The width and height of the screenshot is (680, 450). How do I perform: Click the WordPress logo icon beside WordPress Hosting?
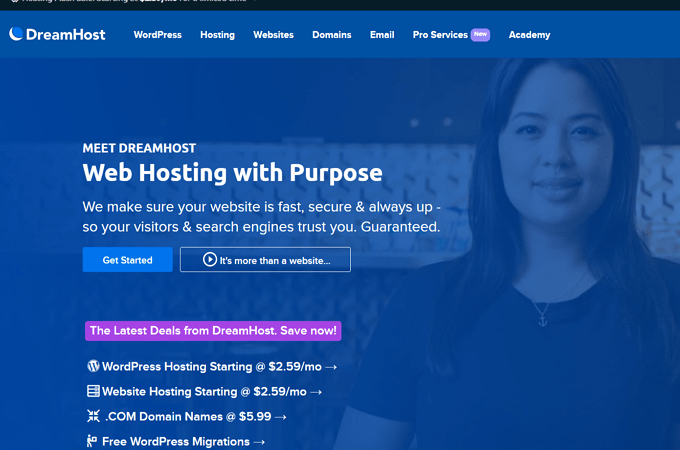tap(93, 366)
